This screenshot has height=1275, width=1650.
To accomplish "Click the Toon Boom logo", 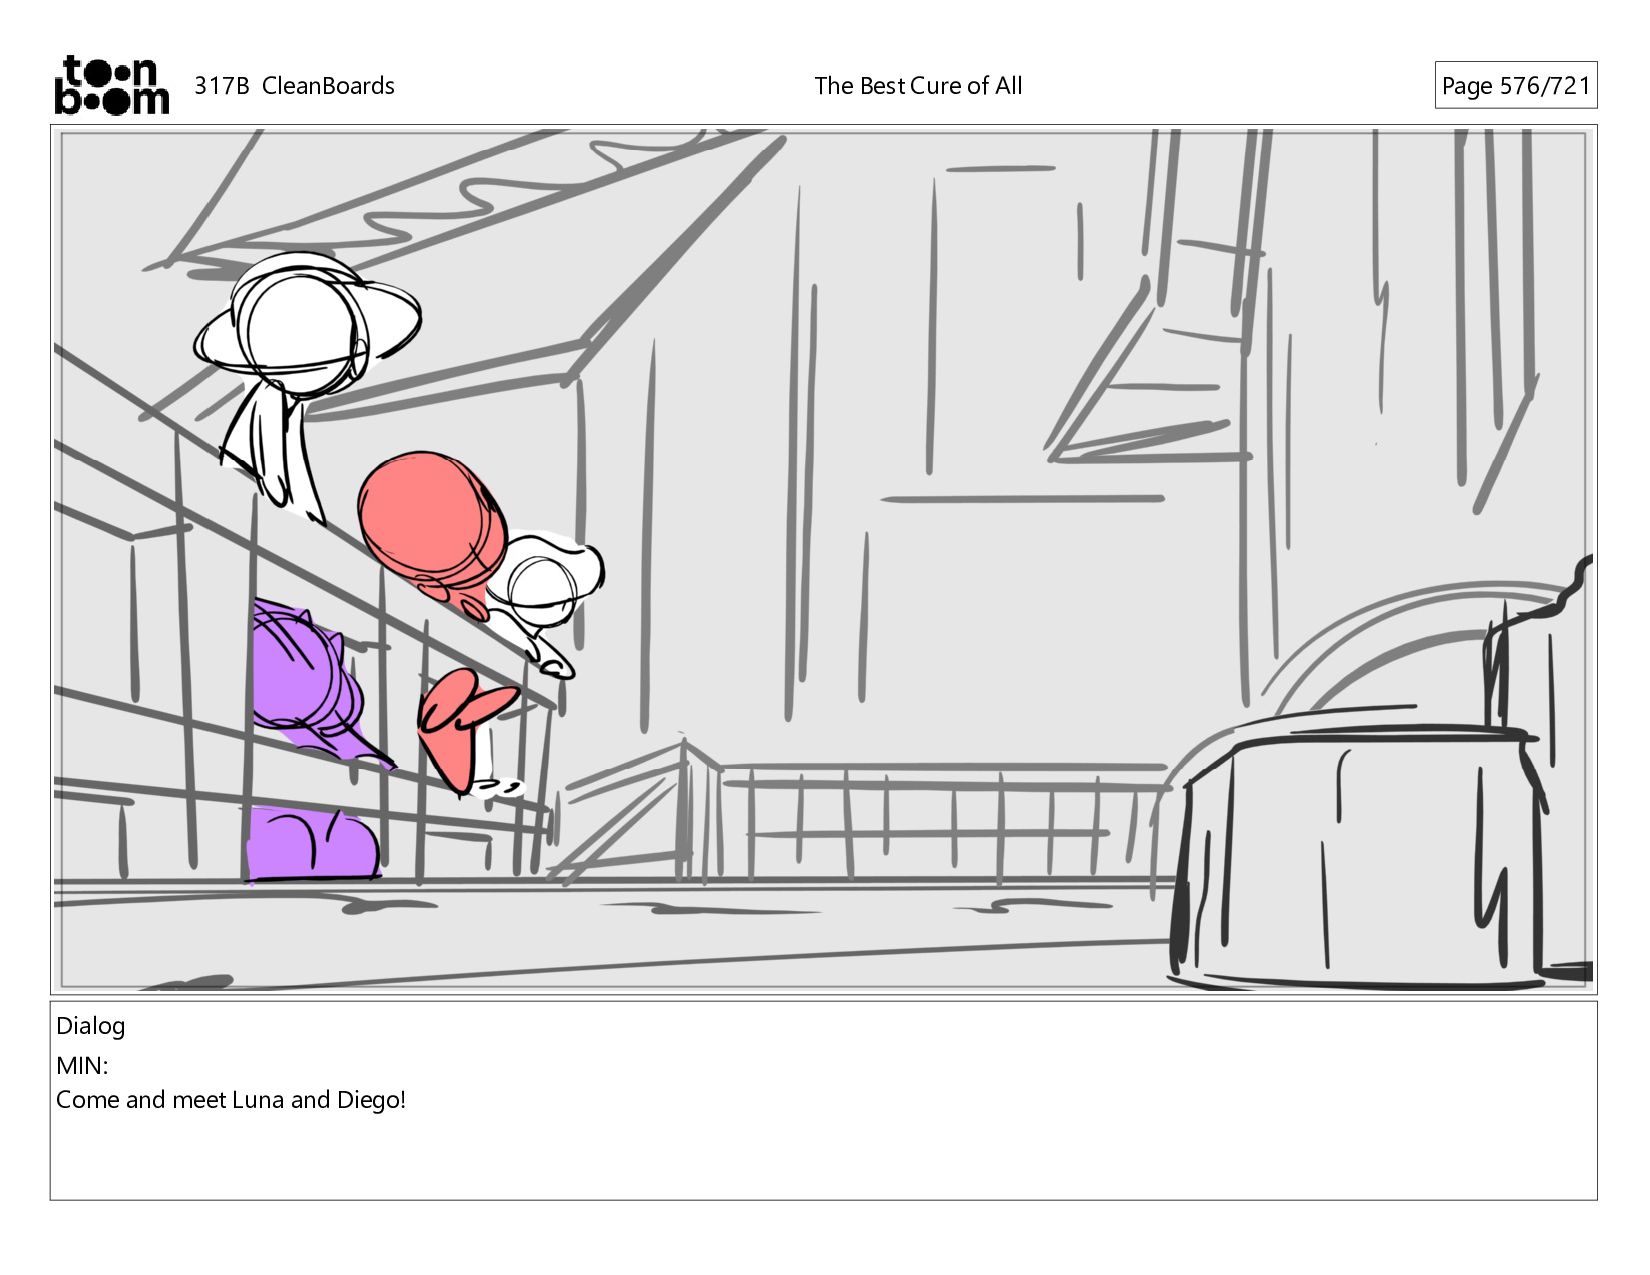I will 111,85.
